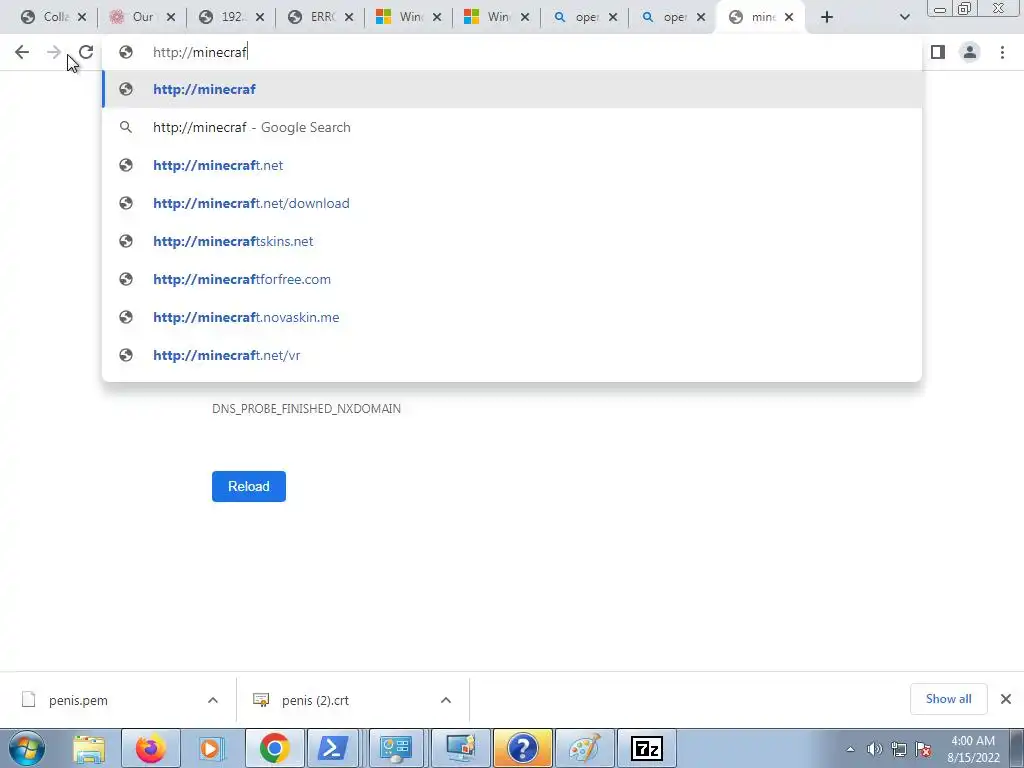The width and height of the screenshot is (1024, 768).
Task: Open 7-Zip from the taskbar
Action: click(x=647, y=748)
